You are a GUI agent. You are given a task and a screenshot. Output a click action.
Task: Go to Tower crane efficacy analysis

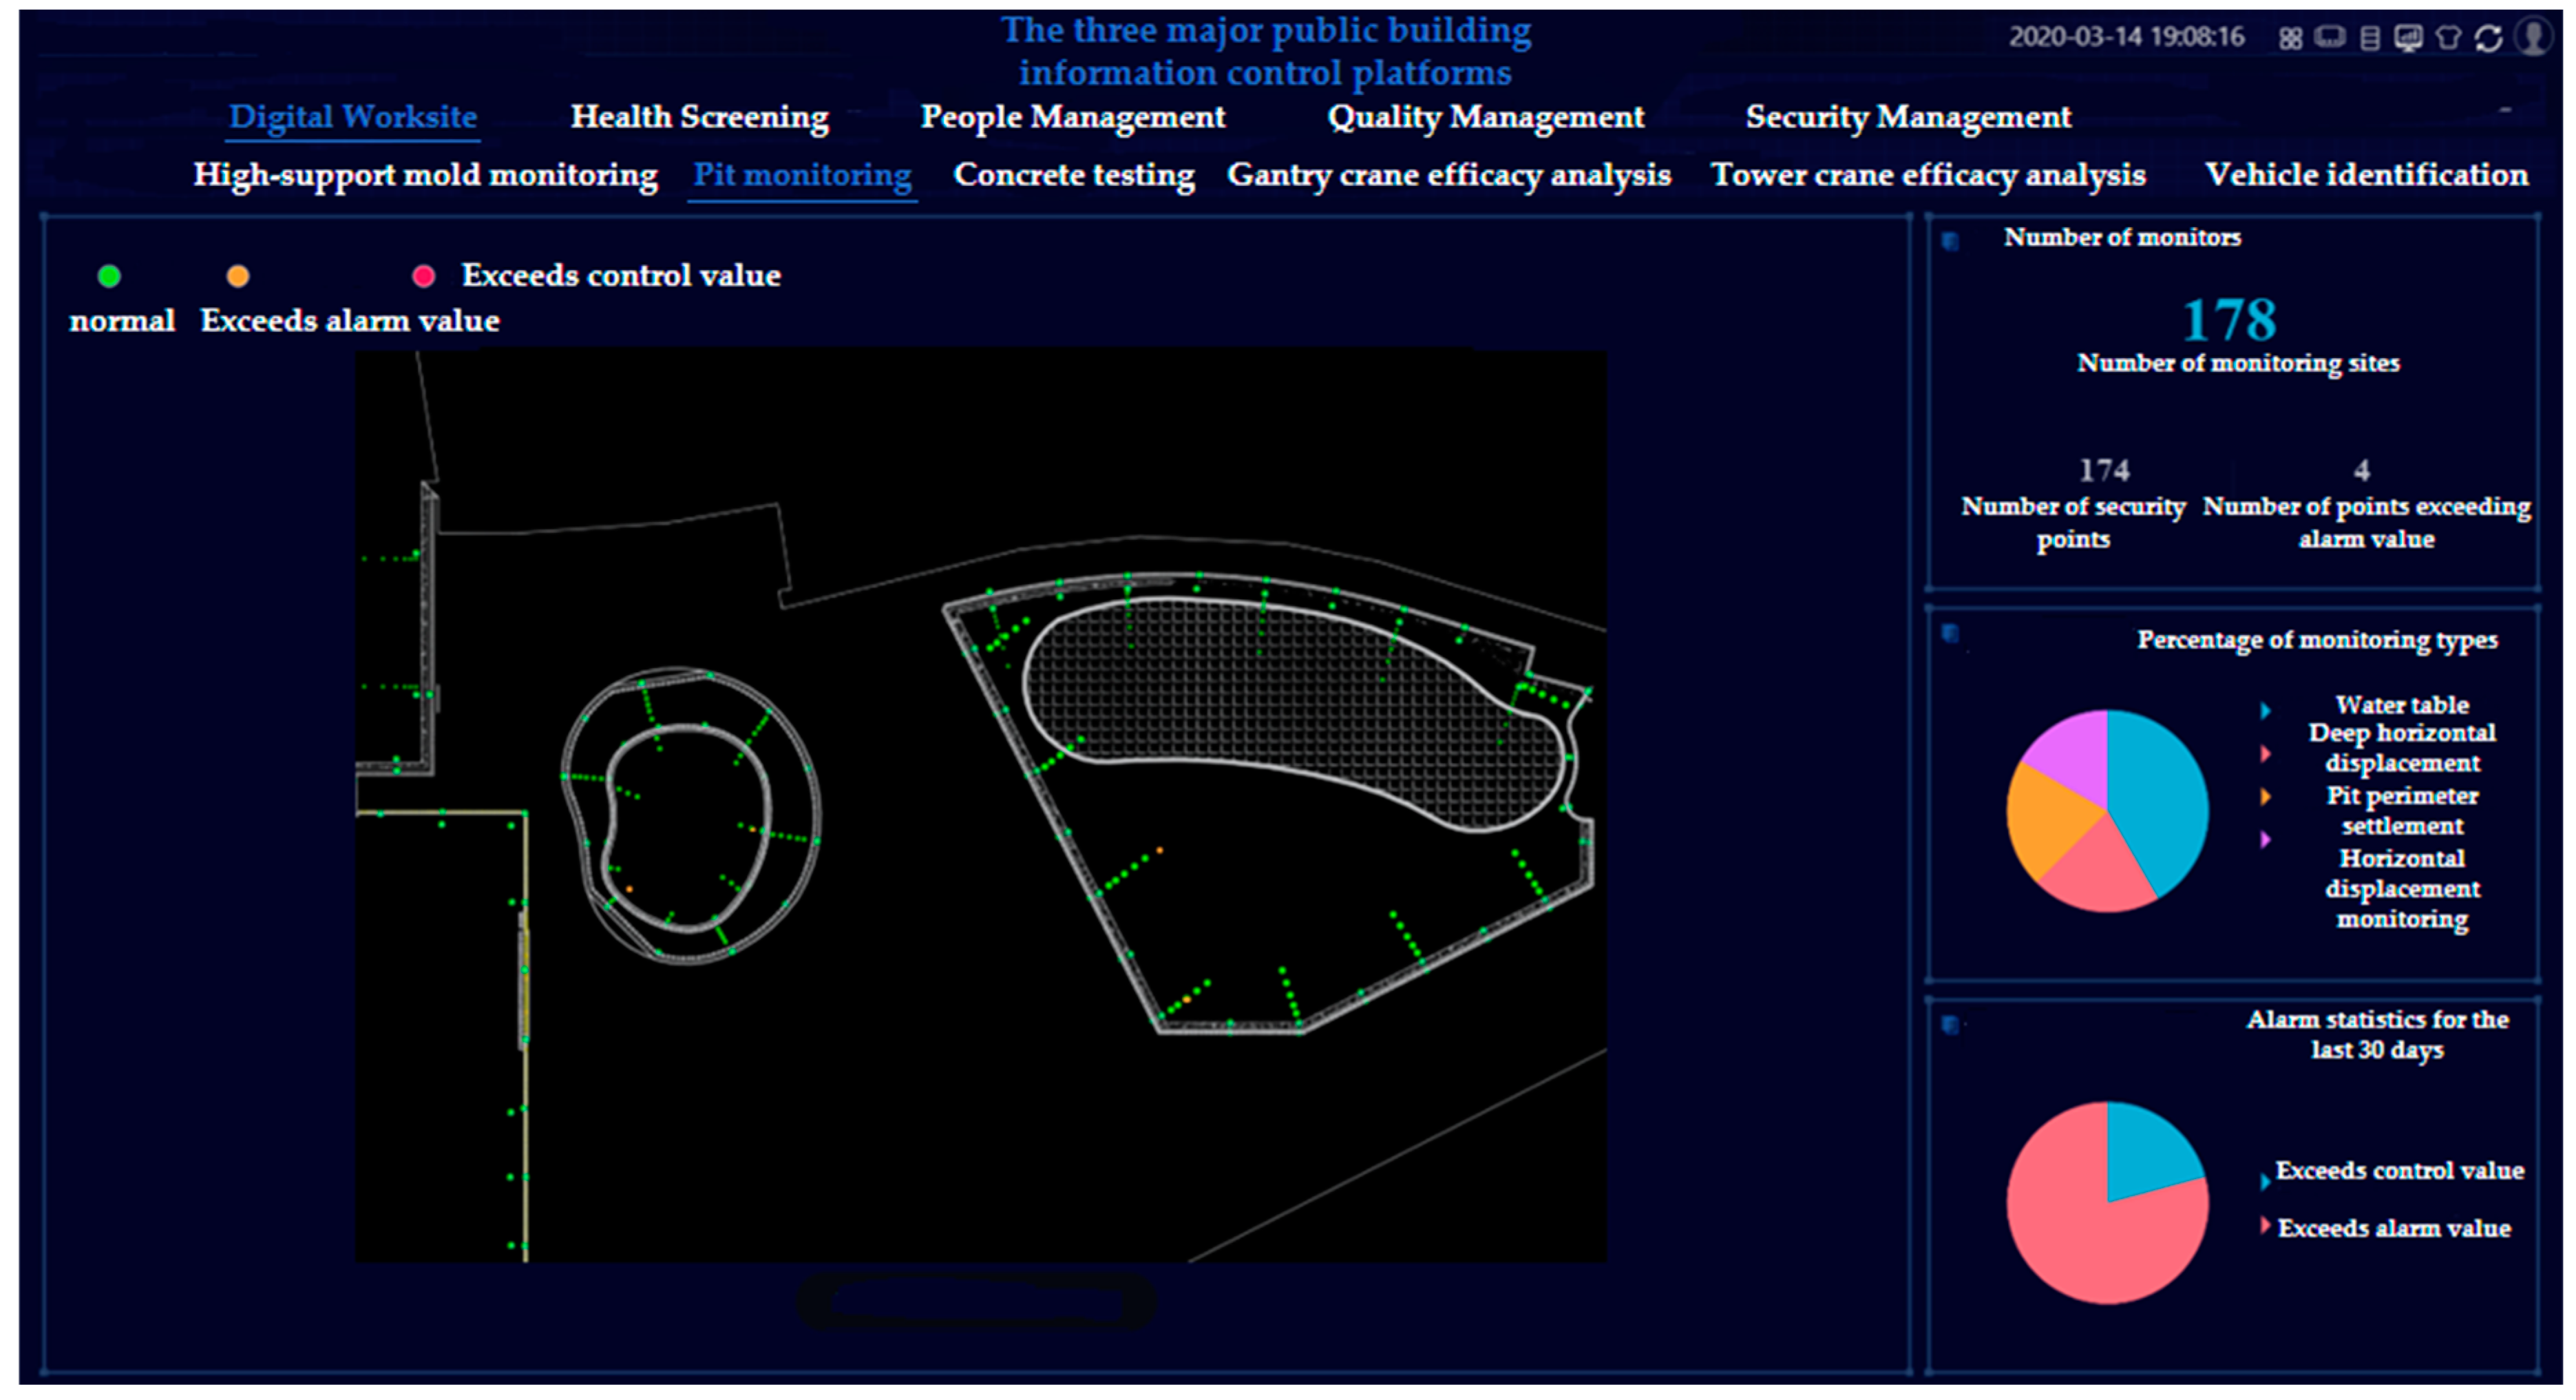[x=1928, y=175]
